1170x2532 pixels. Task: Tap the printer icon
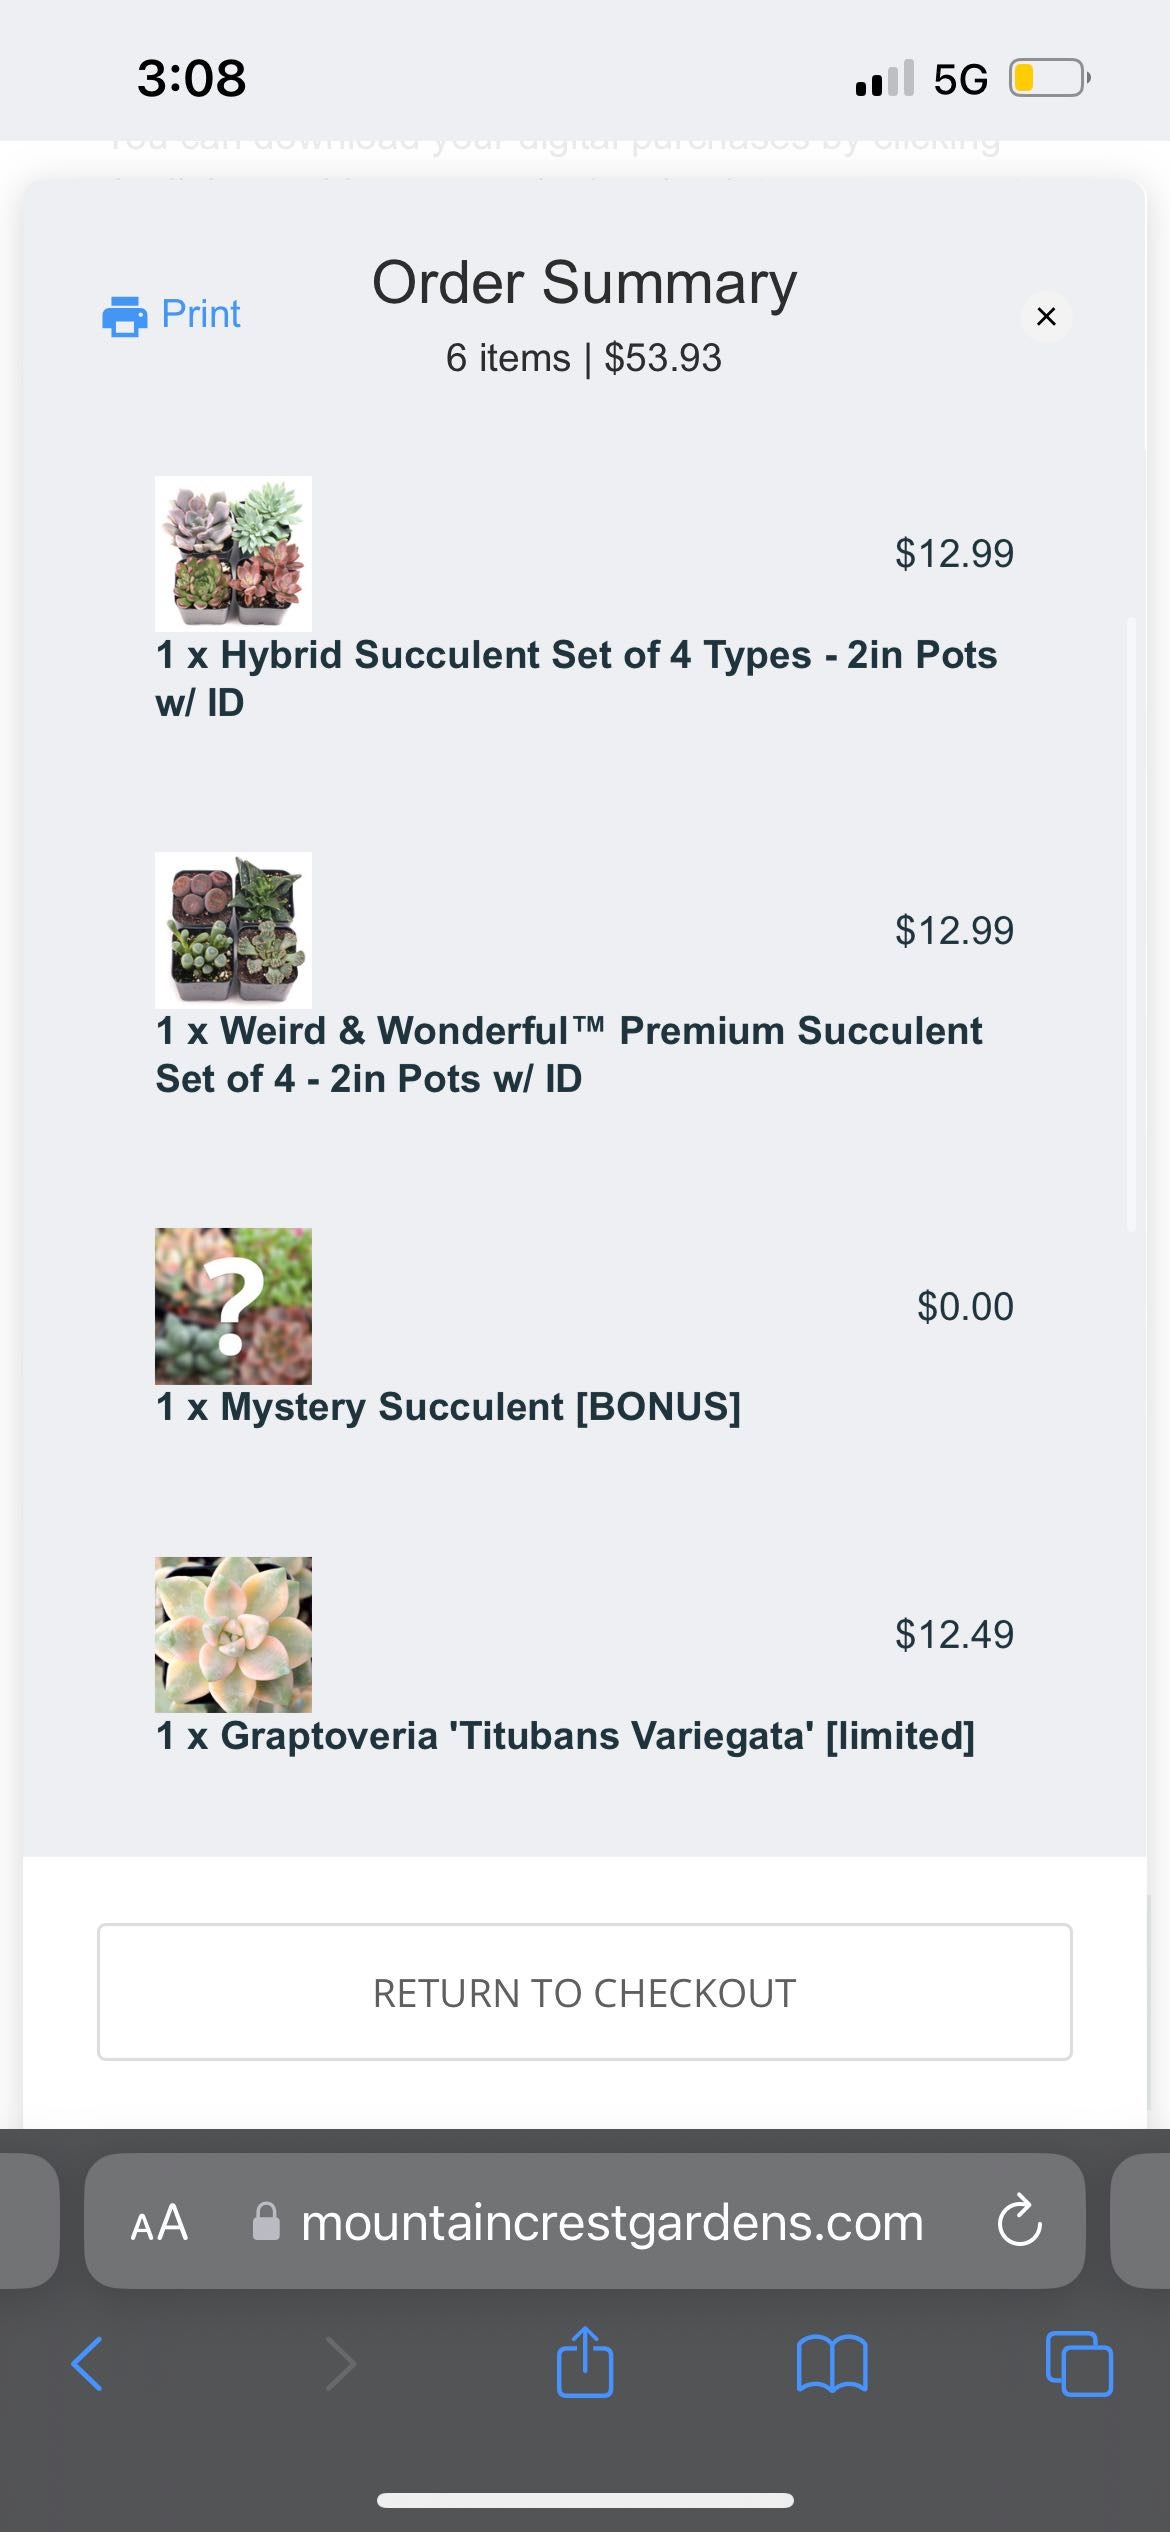pos(124,316)
